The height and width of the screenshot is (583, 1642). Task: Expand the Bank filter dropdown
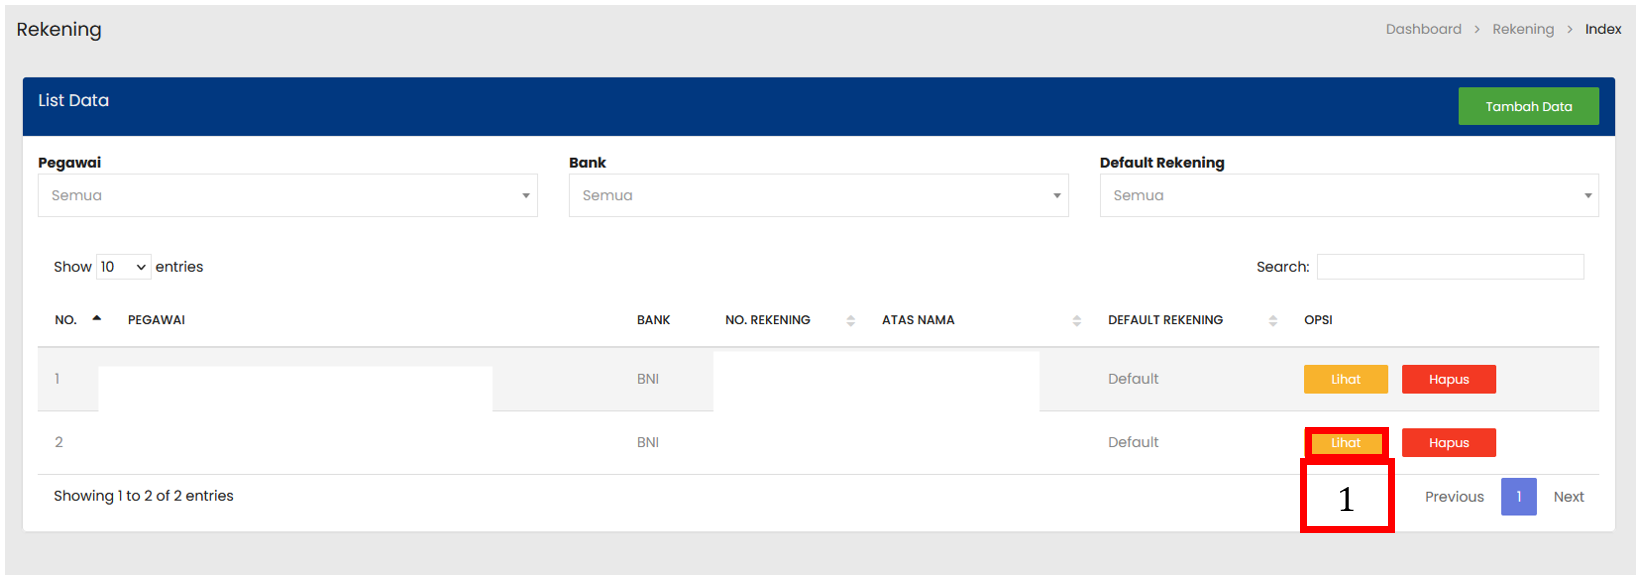818,196
